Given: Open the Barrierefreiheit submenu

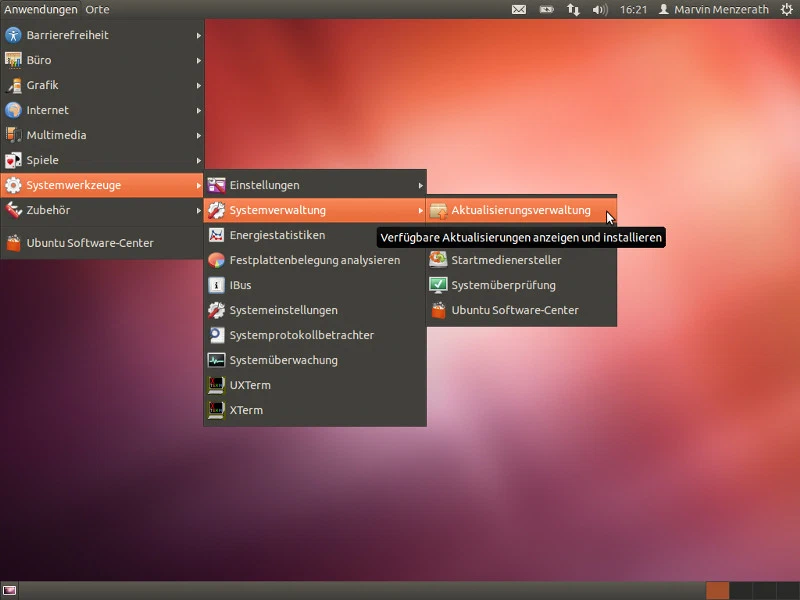Looking at the screenshot, I should coord(102,35).
